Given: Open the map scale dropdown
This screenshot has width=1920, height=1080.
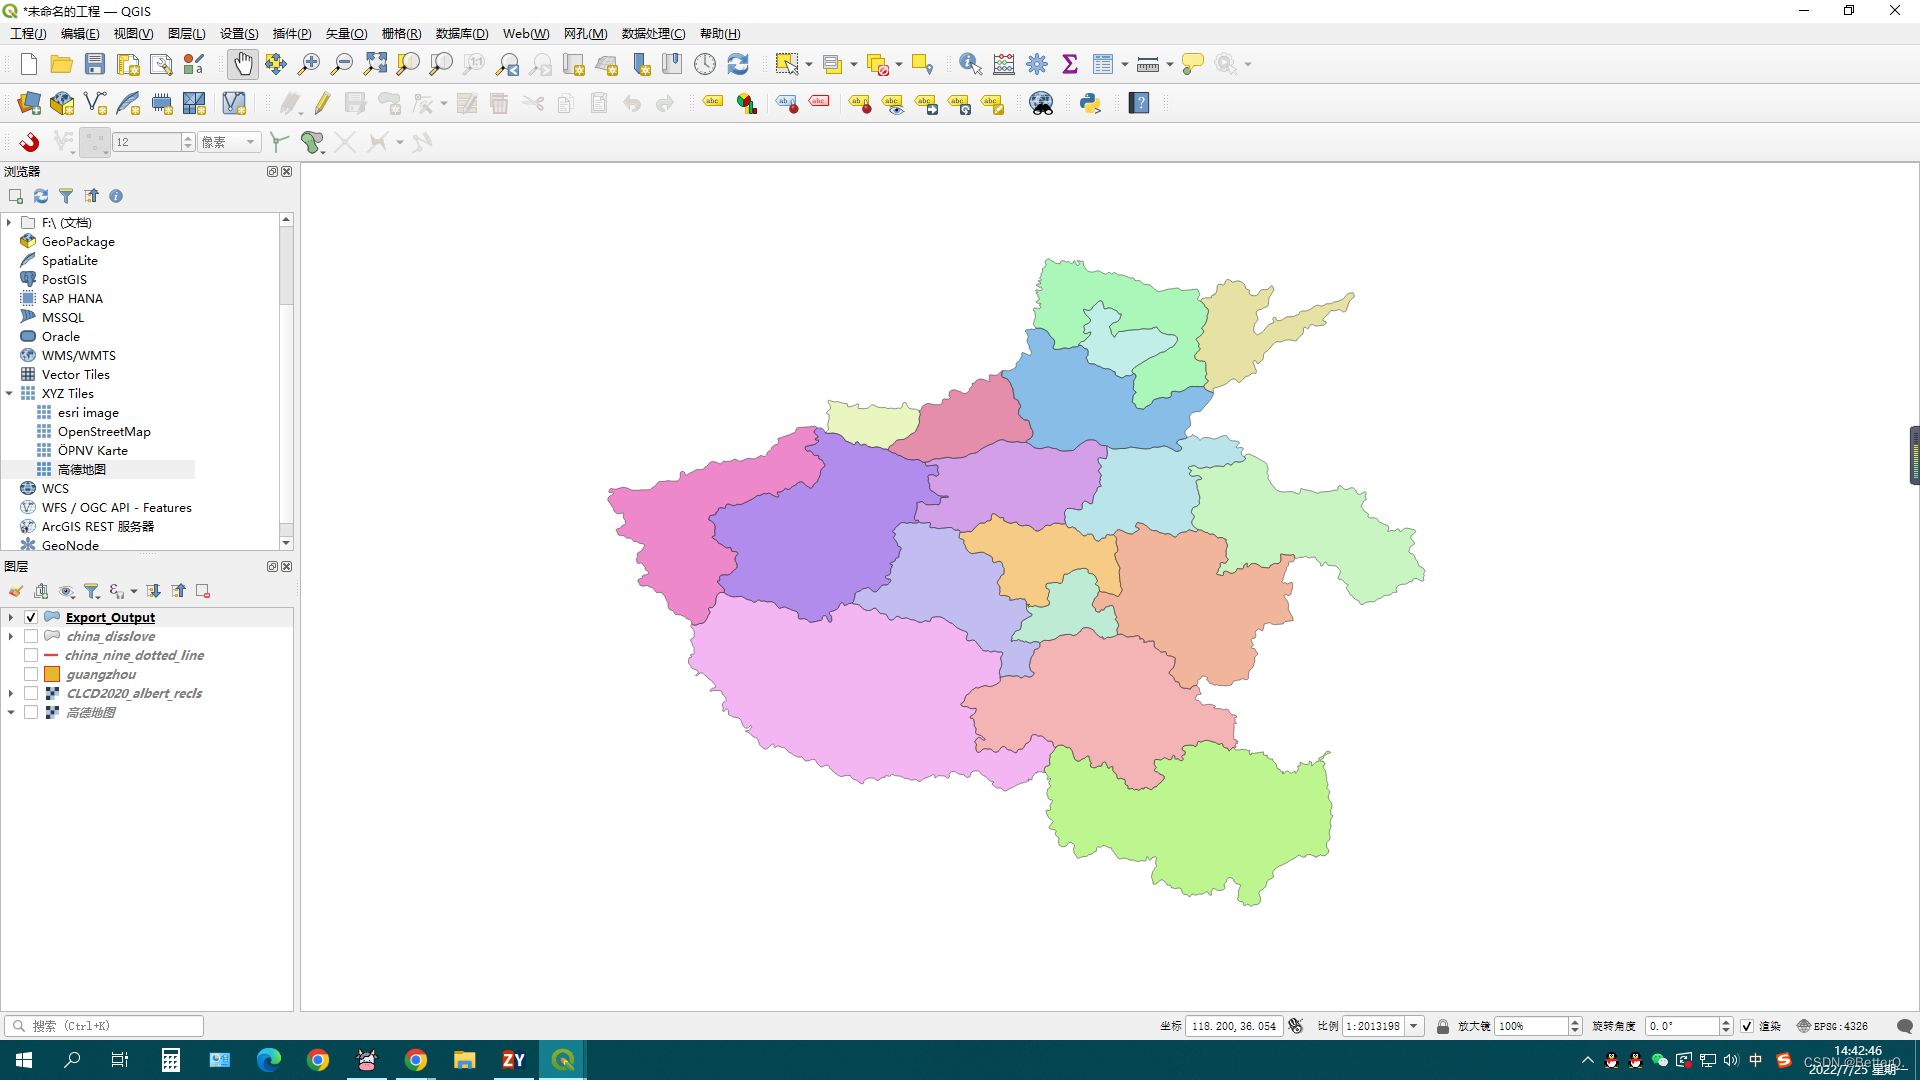Looking at the screenshot, I should click(x=1414, y=1026).
